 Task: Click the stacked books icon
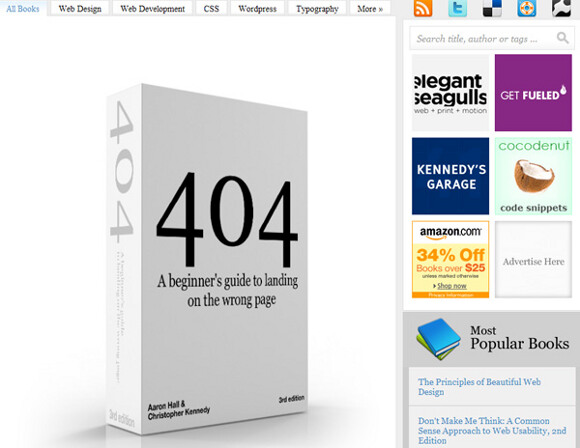[439, 339]
